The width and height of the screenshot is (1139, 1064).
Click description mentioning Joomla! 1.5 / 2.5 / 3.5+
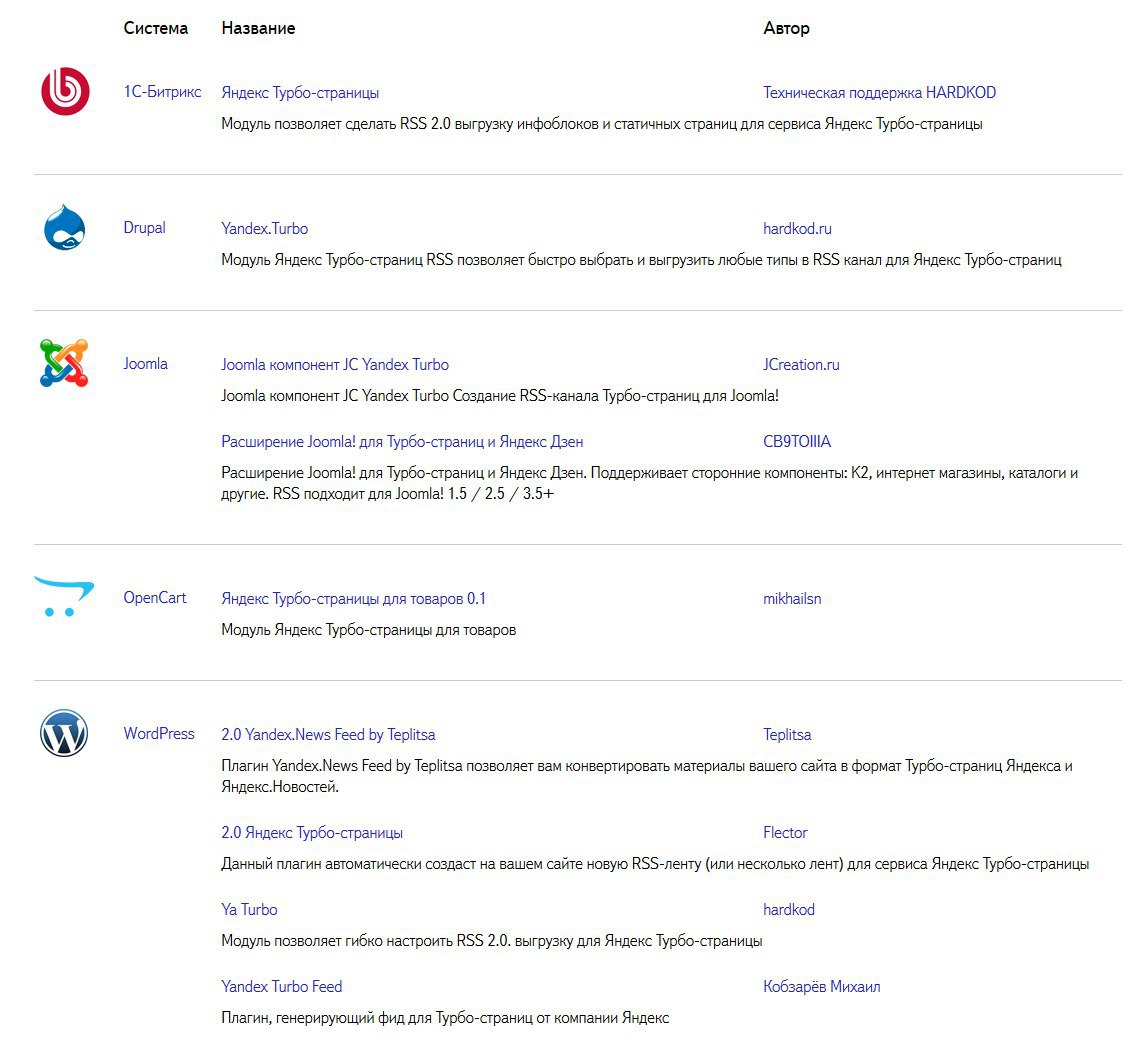point(649,483)
